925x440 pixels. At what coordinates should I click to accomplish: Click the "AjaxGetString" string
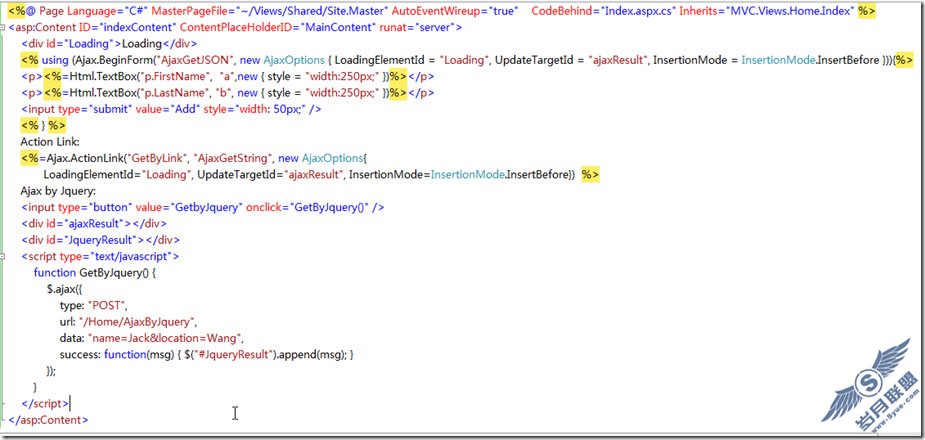click(234, 159)
